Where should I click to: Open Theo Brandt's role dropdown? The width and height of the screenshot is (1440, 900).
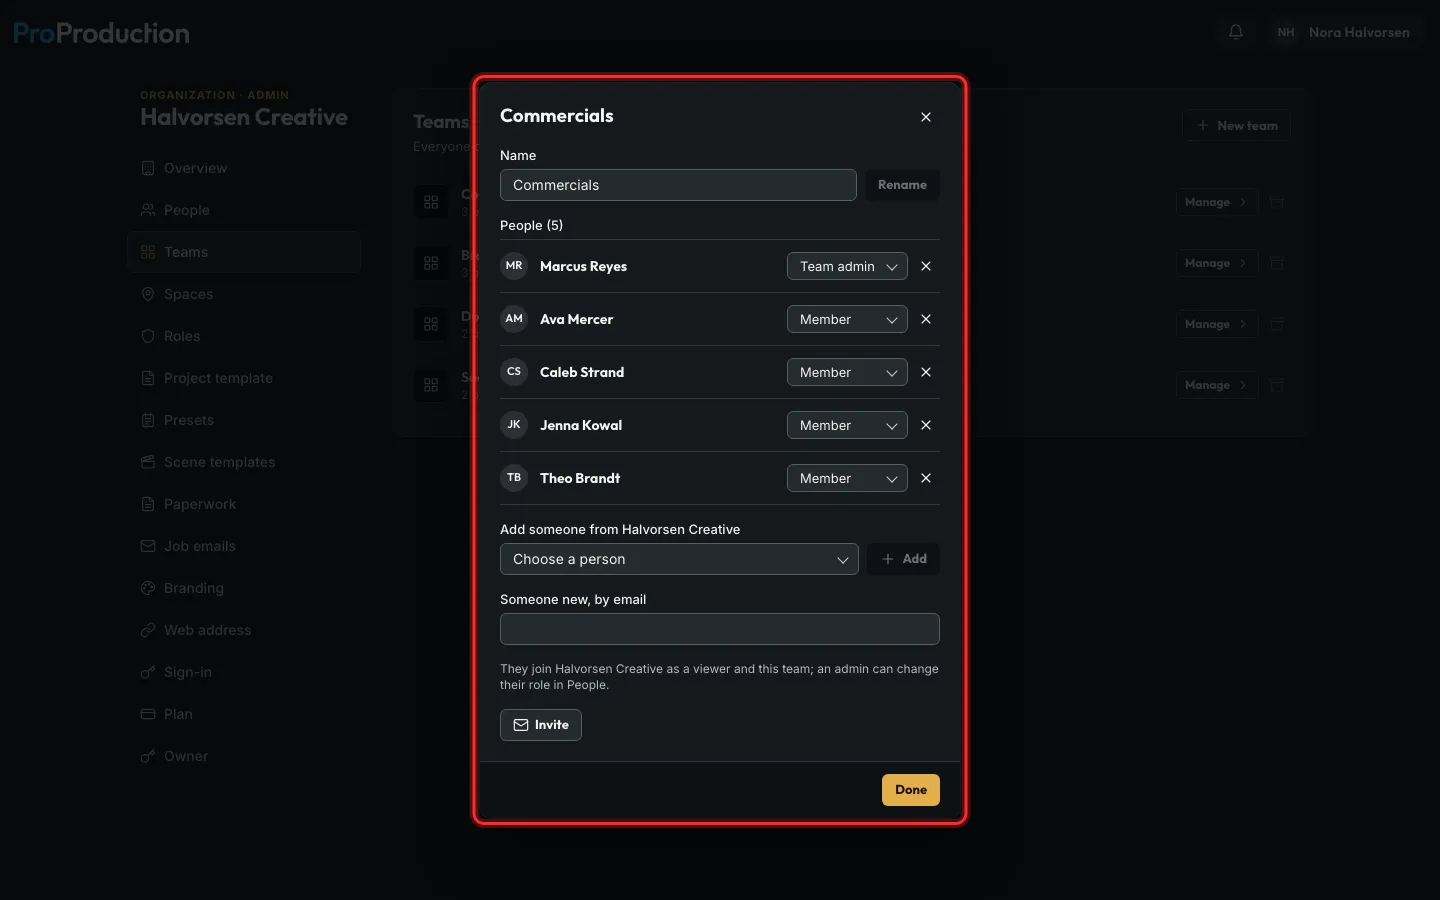tap(847, 478)
